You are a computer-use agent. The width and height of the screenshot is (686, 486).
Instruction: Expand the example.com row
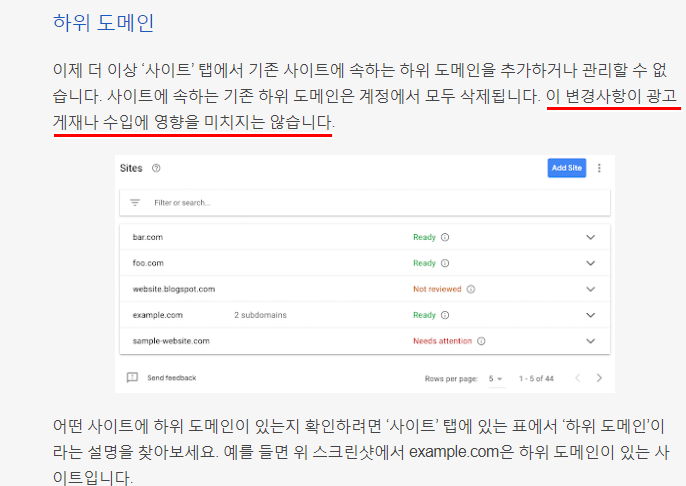point(591,315)
